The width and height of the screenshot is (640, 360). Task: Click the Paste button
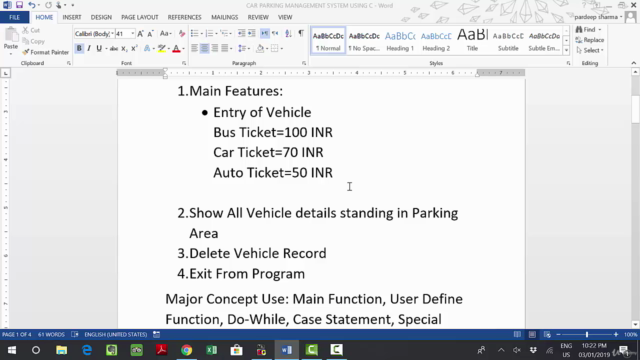[x=11, y=41]
